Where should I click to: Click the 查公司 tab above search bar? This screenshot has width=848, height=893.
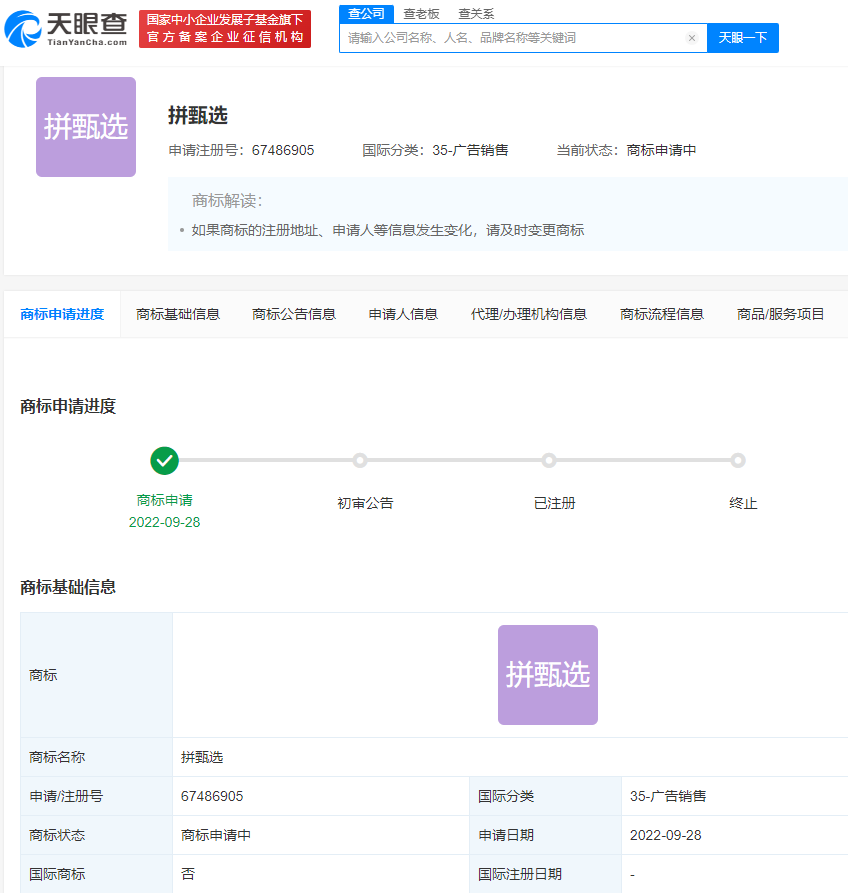point(364,13)
